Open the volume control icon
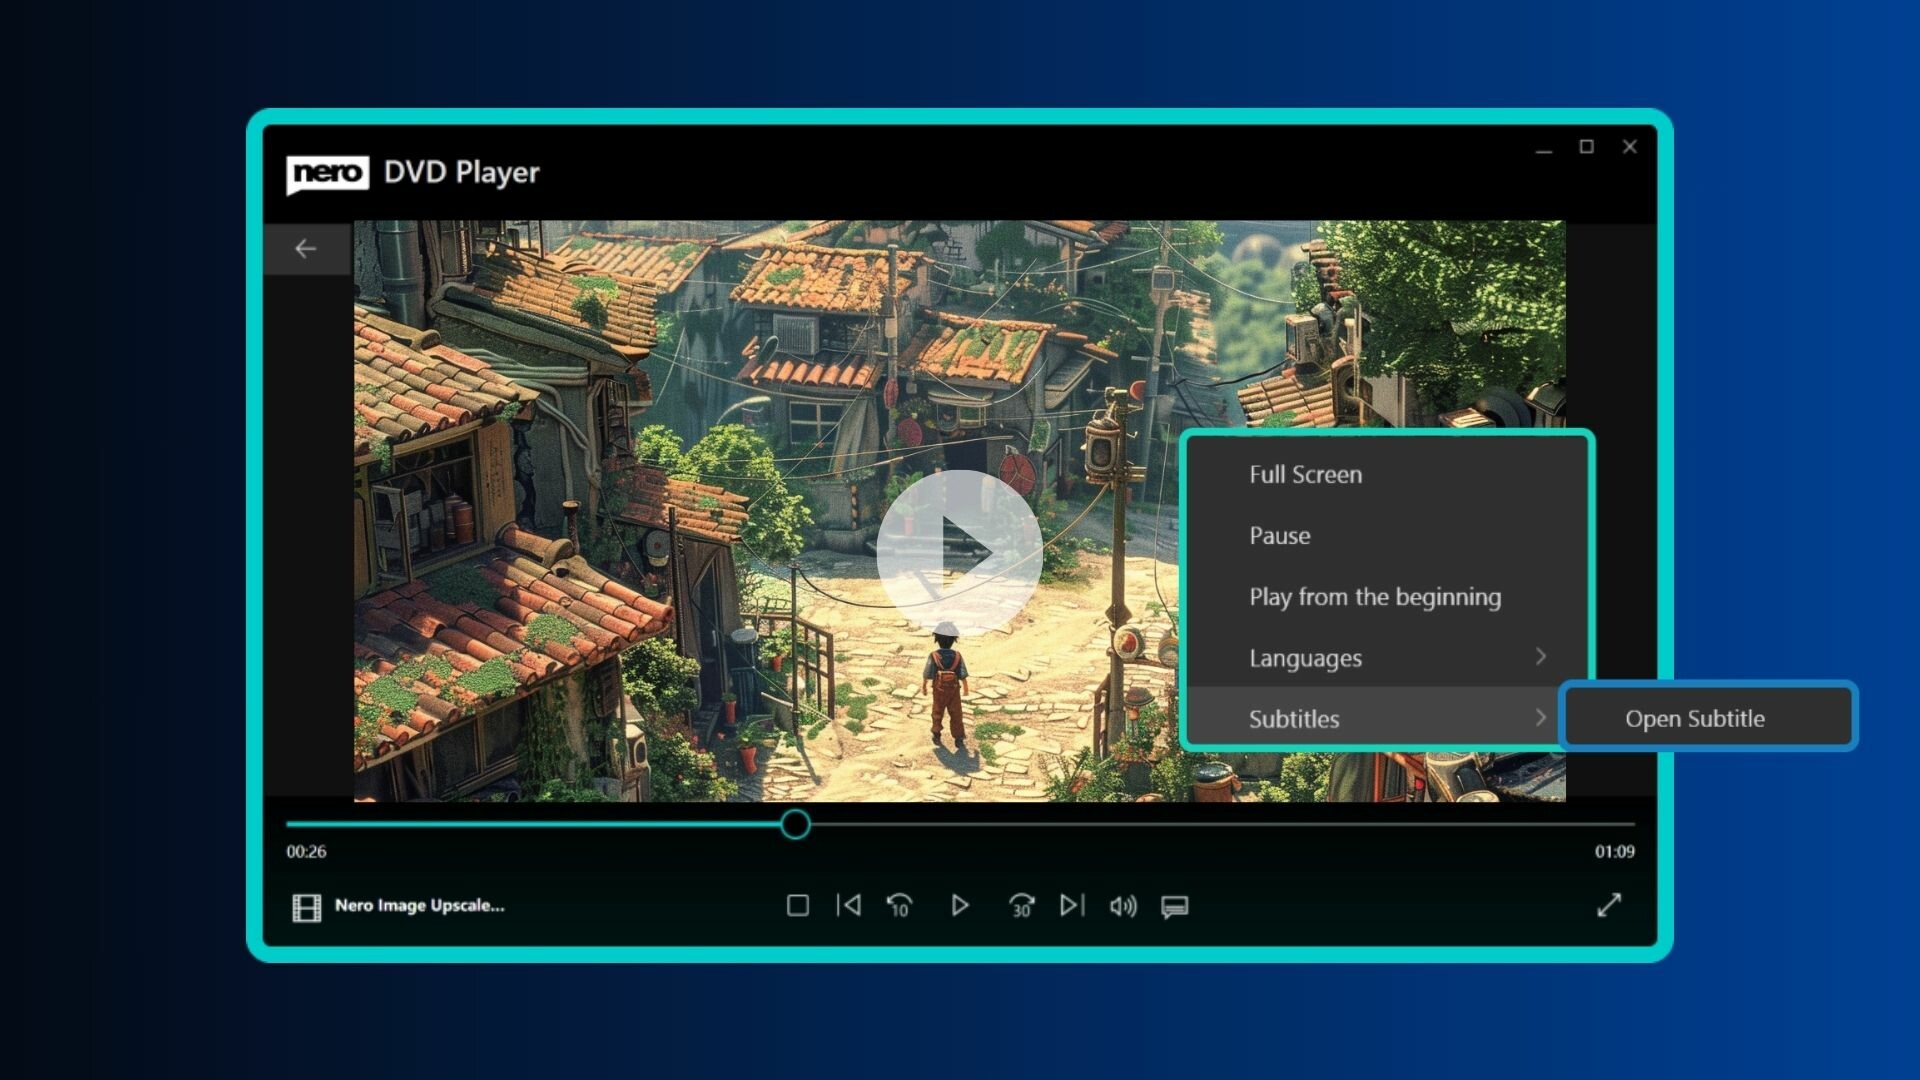 [1124, 905]
